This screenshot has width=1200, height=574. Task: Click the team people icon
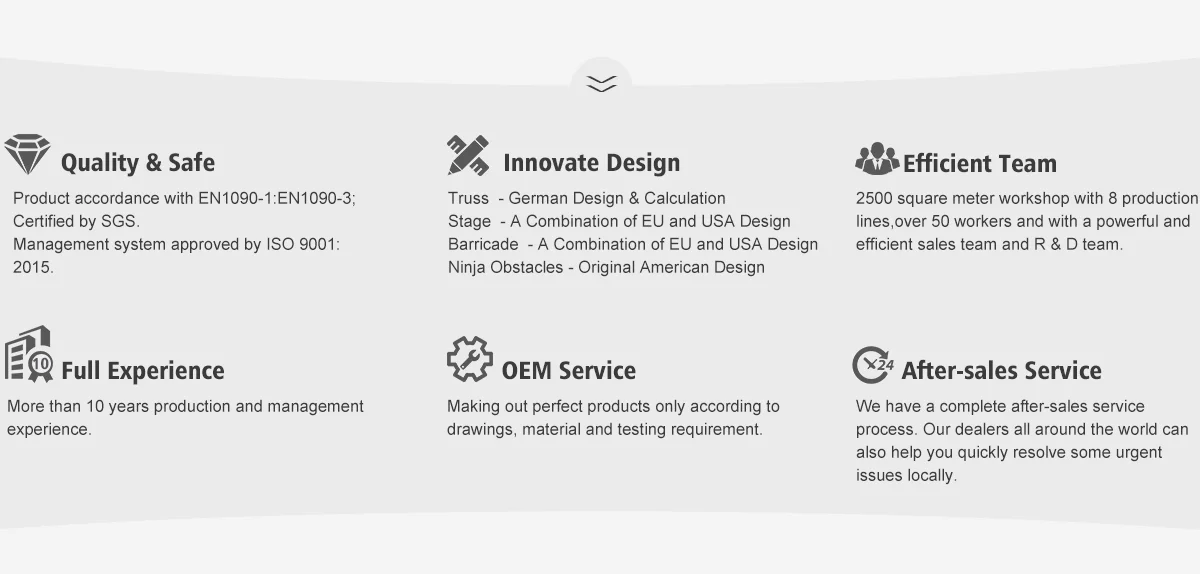877,158
